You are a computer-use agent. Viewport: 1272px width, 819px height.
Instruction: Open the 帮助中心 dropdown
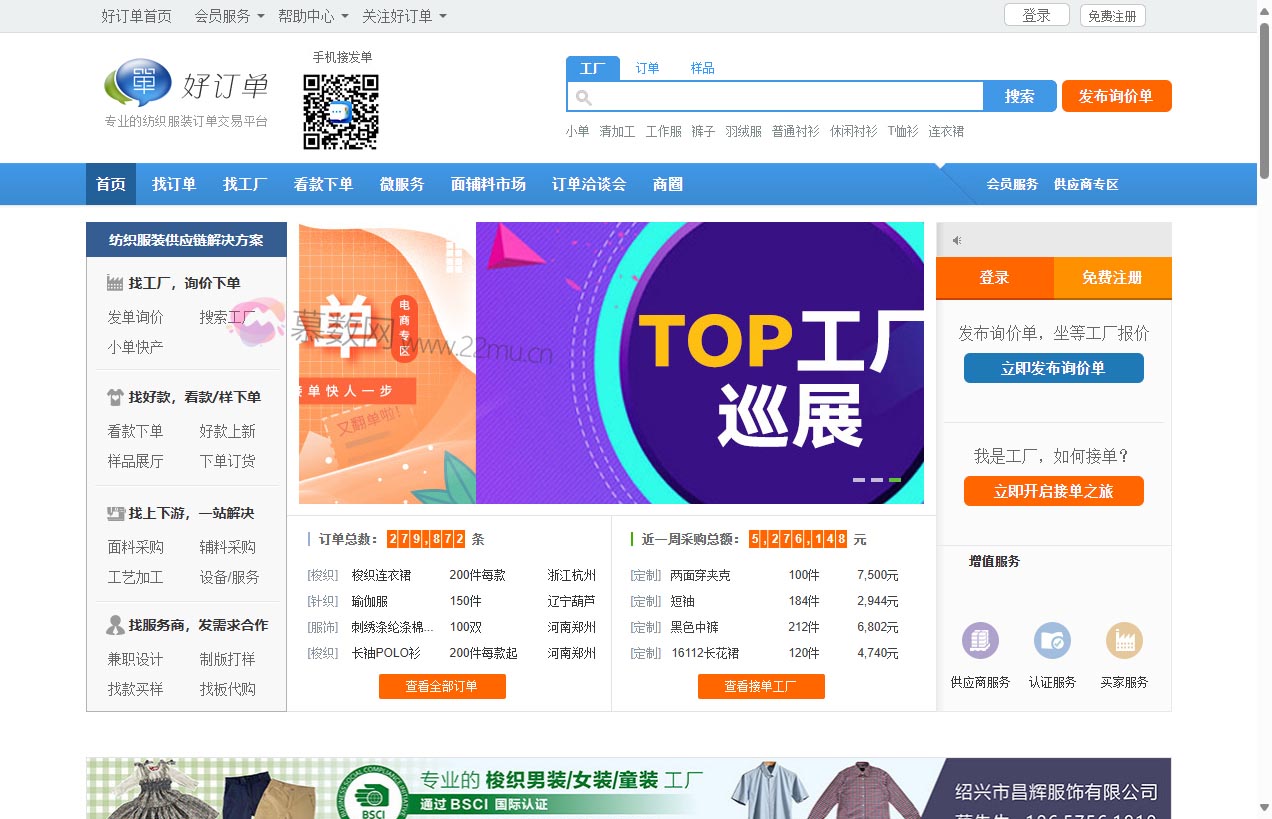click(309, 16)
